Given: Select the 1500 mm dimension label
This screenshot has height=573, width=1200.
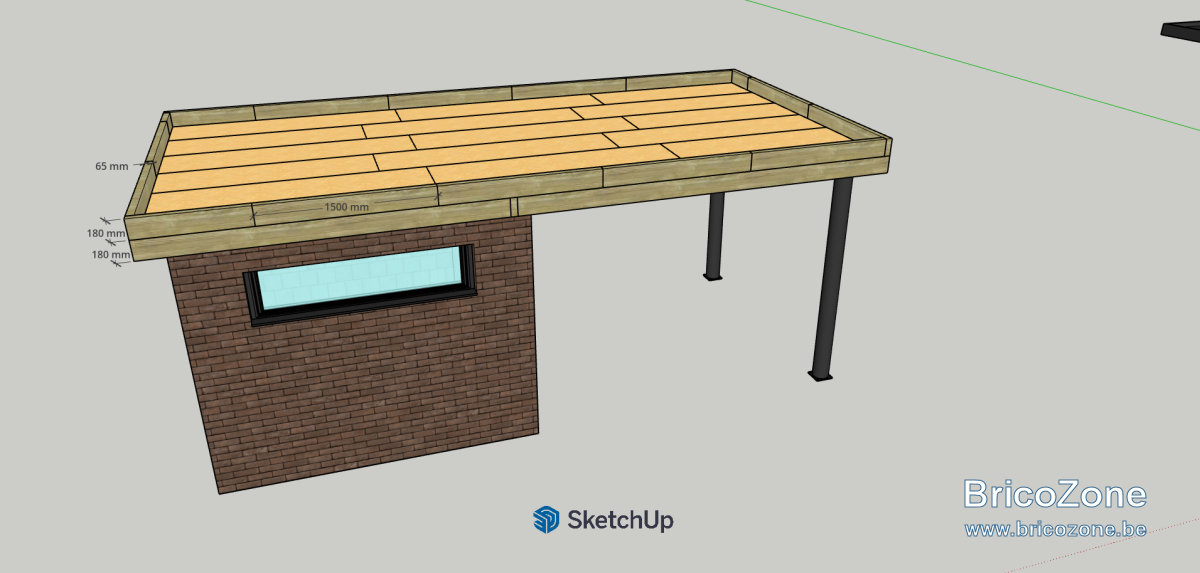Looking at the screenshot, I should 347,206.
